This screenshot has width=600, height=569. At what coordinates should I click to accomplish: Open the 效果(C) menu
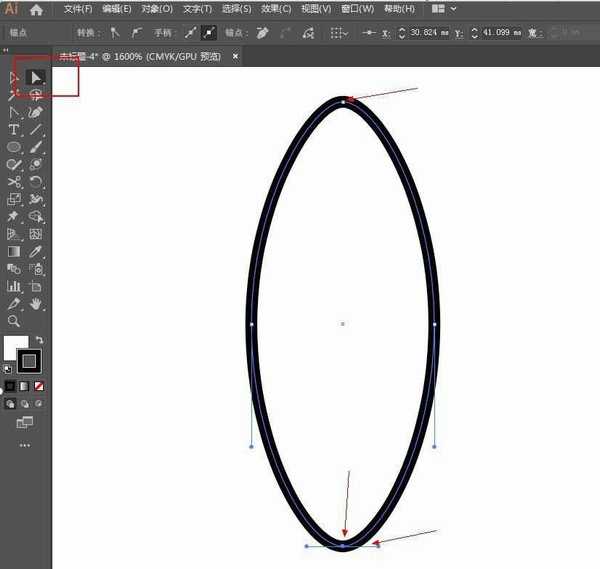click(277, 9)
